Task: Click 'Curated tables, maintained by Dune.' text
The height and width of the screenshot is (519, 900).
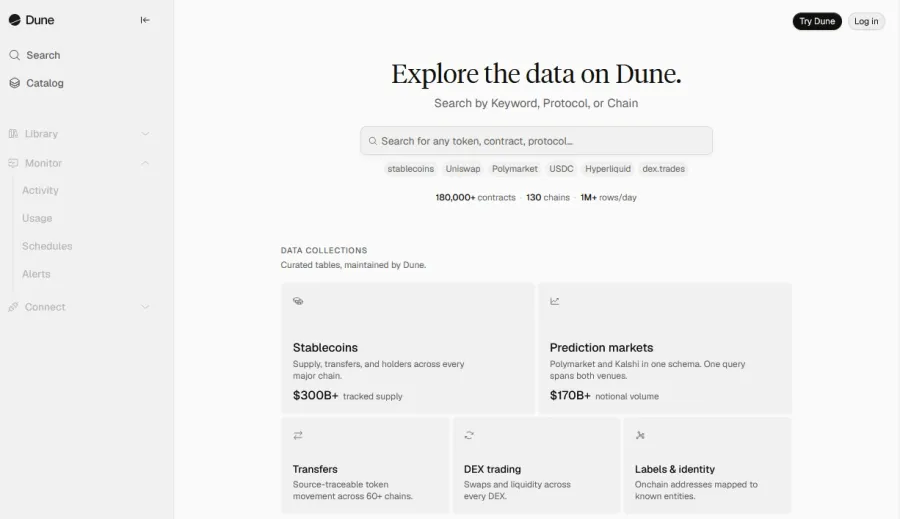Action: pyautogui.click(x=353, y=265)
